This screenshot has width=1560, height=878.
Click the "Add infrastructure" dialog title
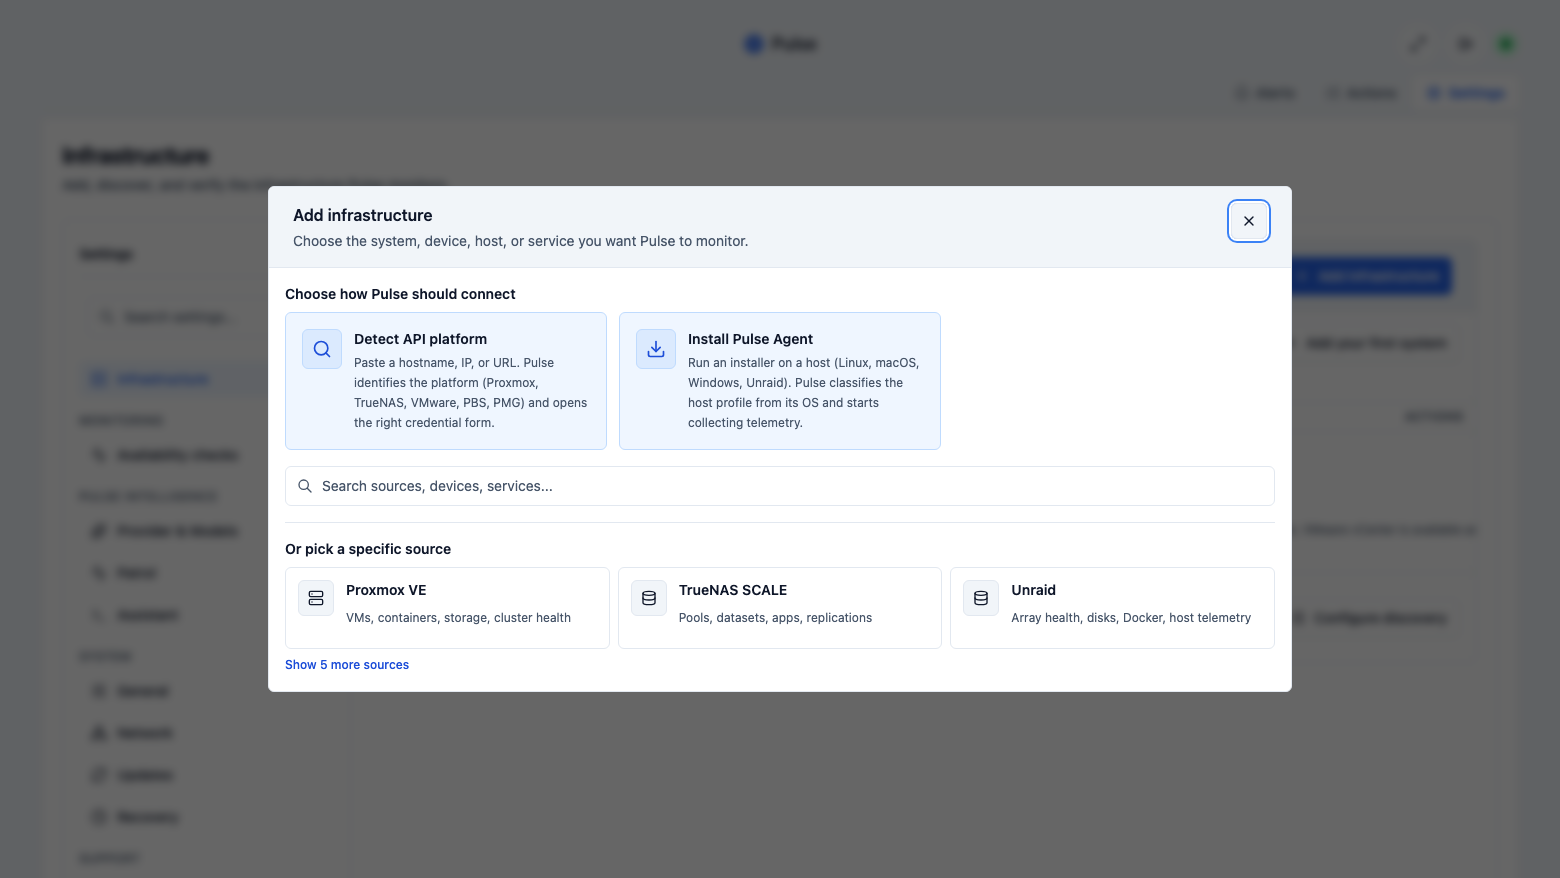pos(363,215)
